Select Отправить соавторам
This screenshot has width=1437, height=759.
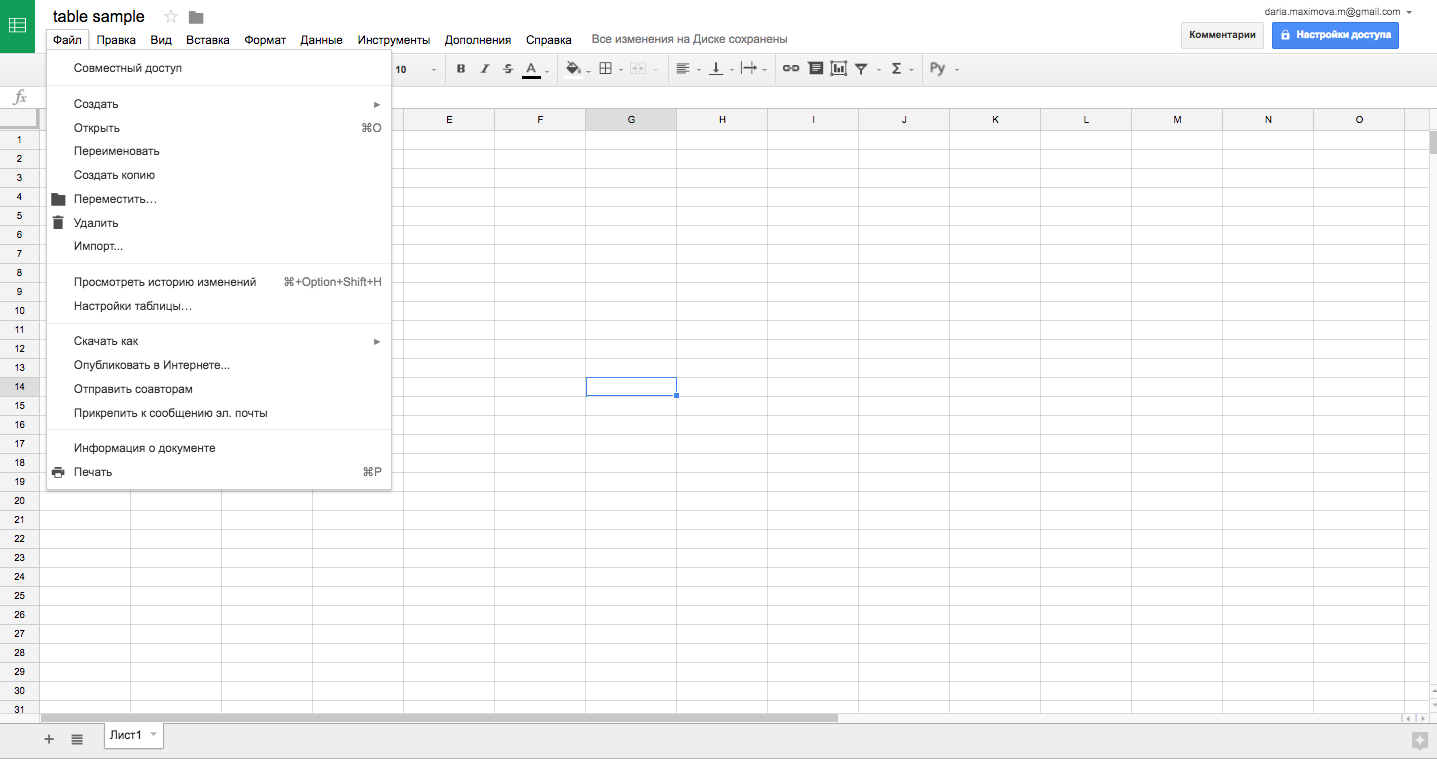(x=219, y=389)
